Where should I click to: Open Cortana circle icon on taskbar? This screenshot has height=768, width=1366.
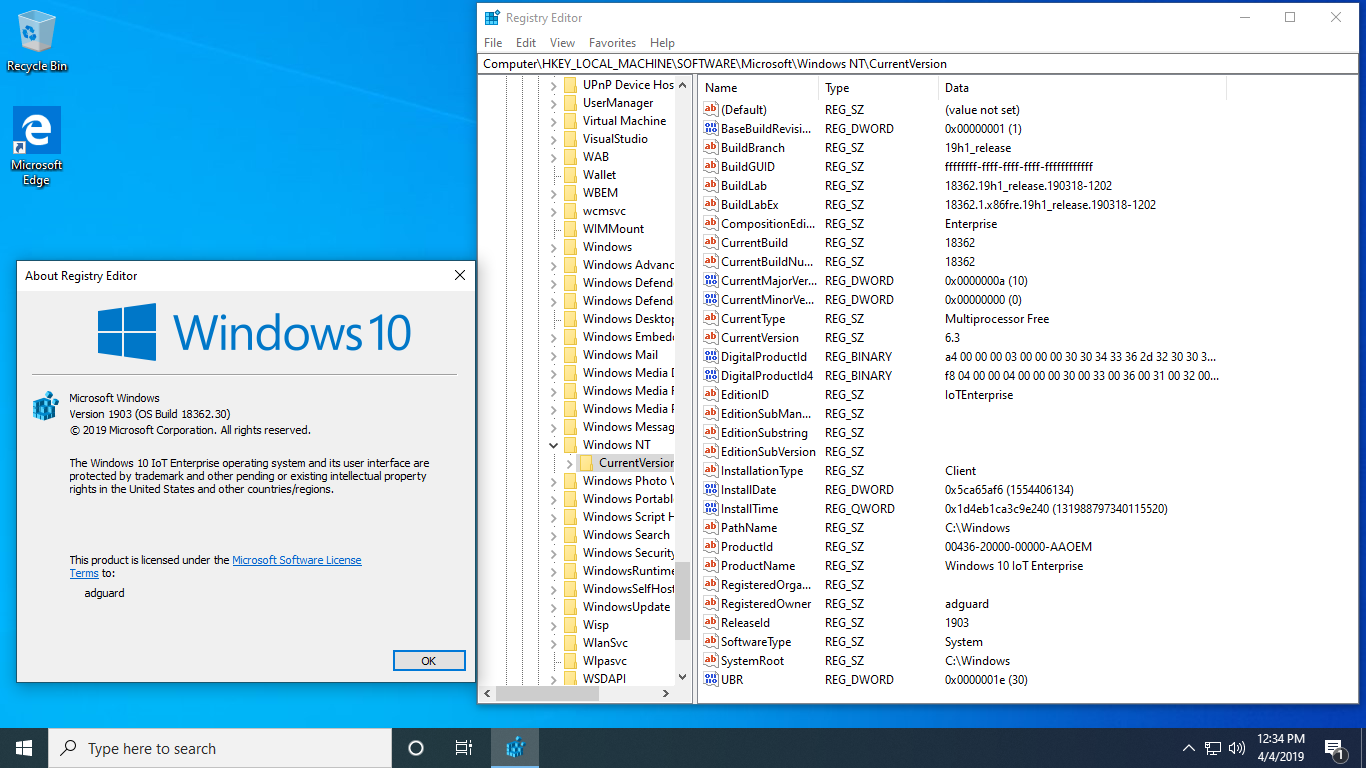416,748
